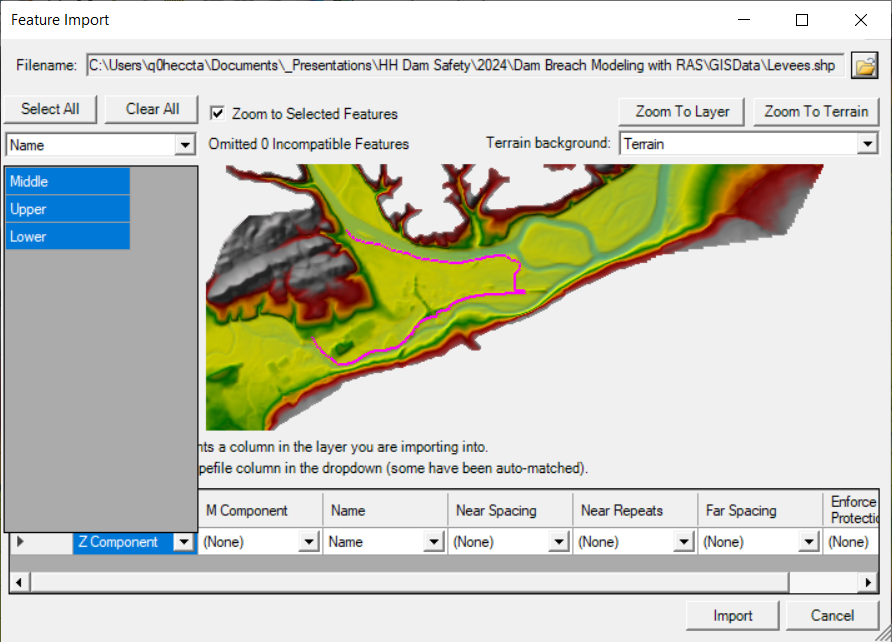Screen dimensions: 892x642
Task: Click the horizontal scrollbar thumb
Action: click(x=410, y=582)
